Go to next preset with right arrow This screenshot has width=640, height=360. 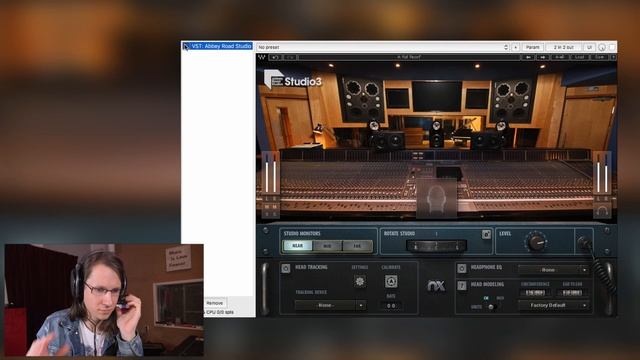point(543,58)
